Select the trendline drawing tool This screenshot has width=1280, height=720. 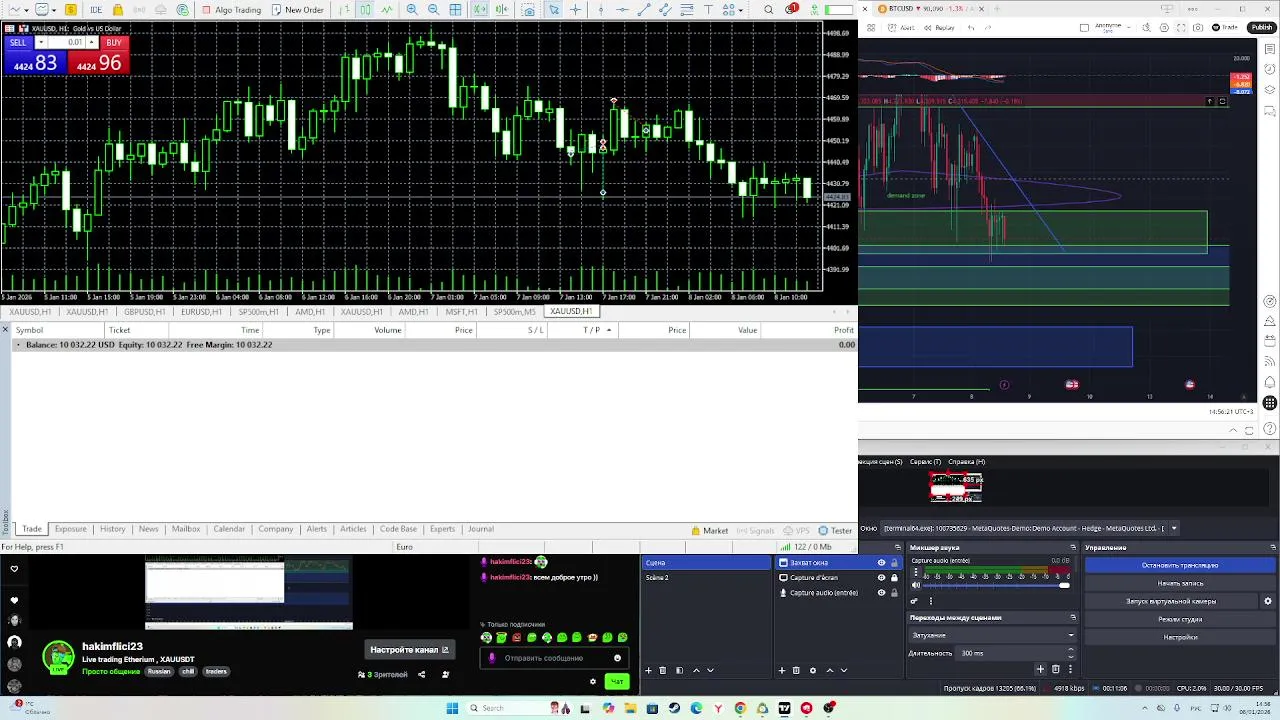pyautogui.click(x=644, y=10)
